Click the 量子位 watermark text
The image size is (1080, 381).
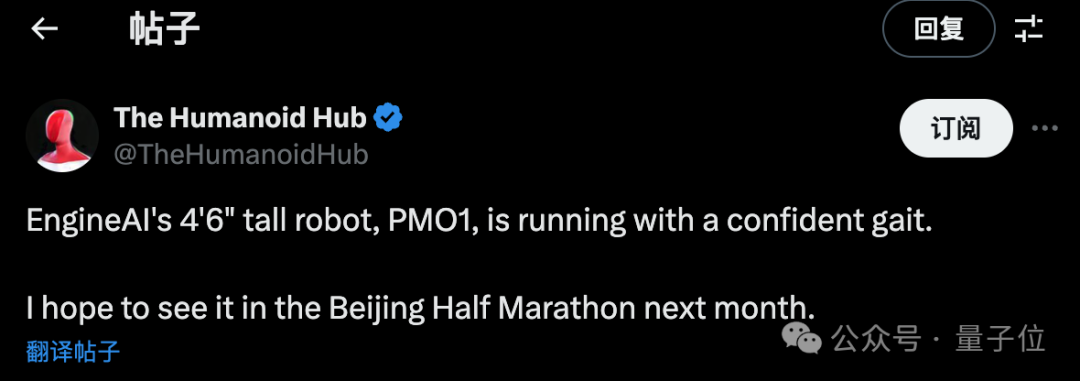click(x=1000, y=339)
